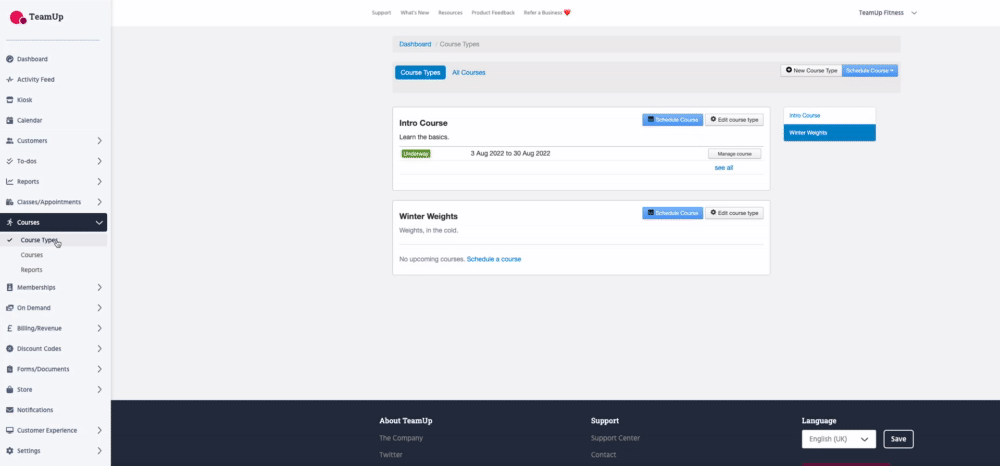The width and height of the screenshot is (1000, 466).
Task: Open the Kiosk sidebar icon
Action: point(9,100)
